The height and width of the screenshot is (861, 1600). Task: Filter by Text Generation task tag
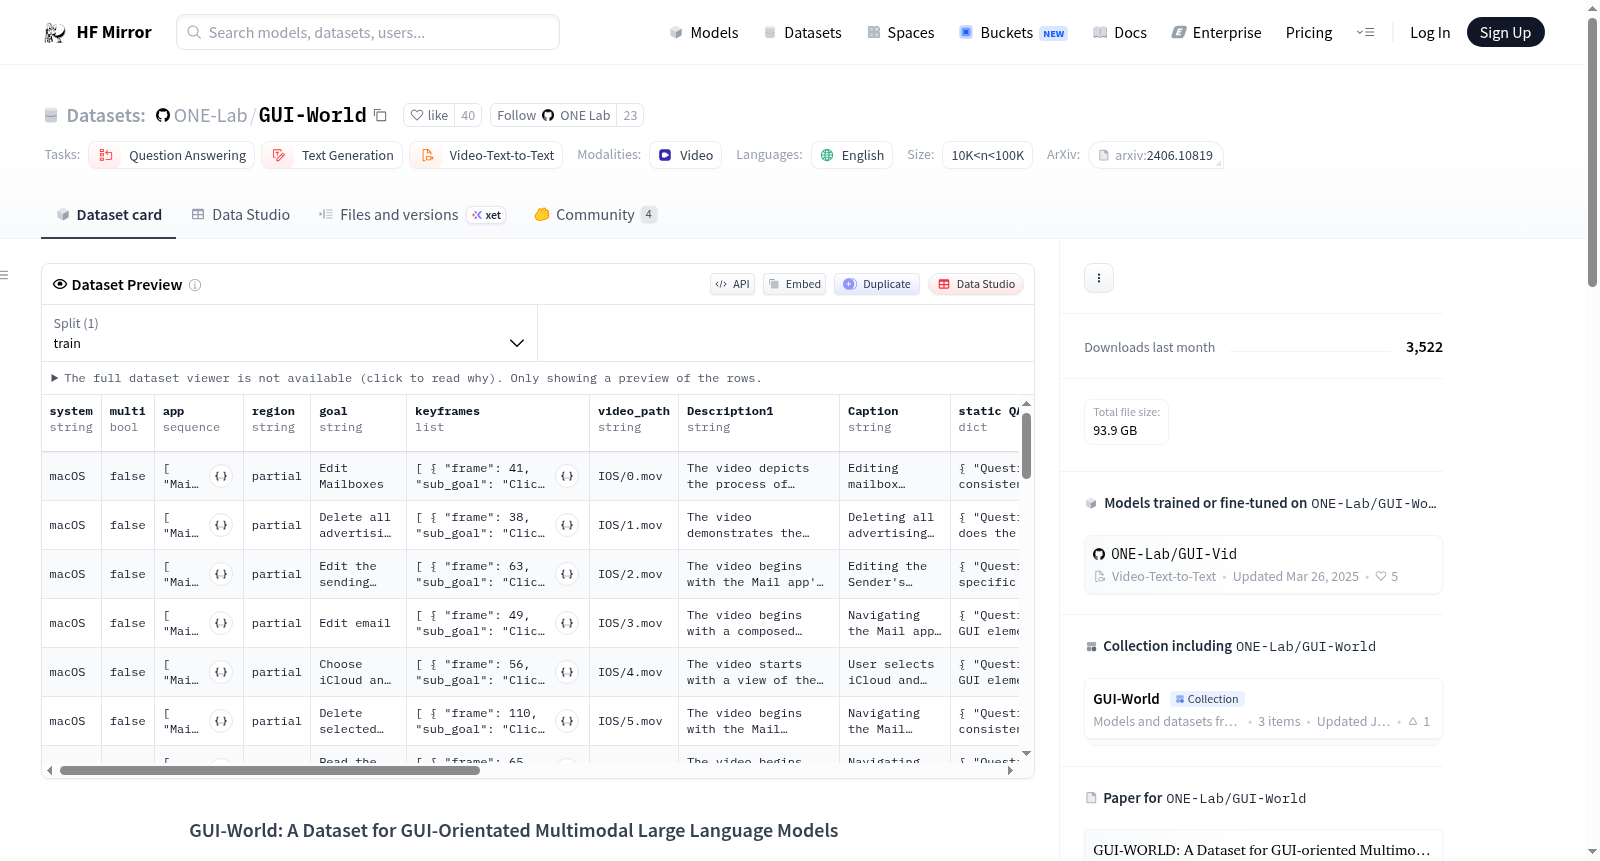click(332, 155)
